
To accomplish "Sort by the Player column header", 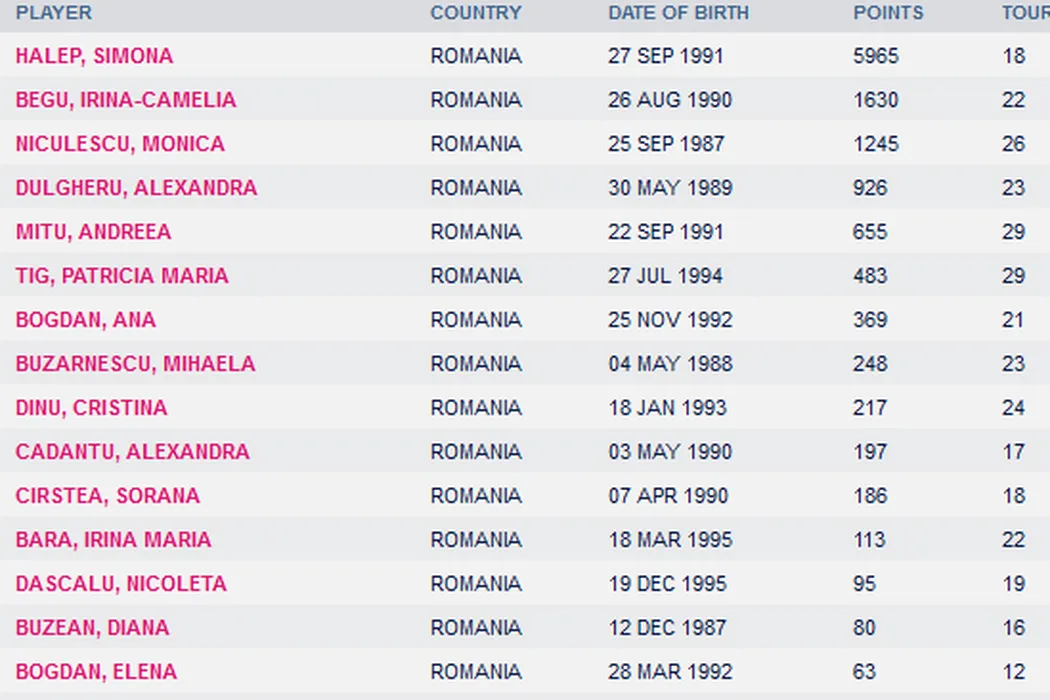I will pos(53,13).
